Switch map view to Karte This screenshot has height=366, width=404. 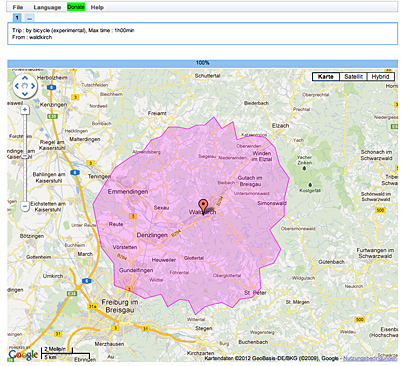tap(326, 77)
